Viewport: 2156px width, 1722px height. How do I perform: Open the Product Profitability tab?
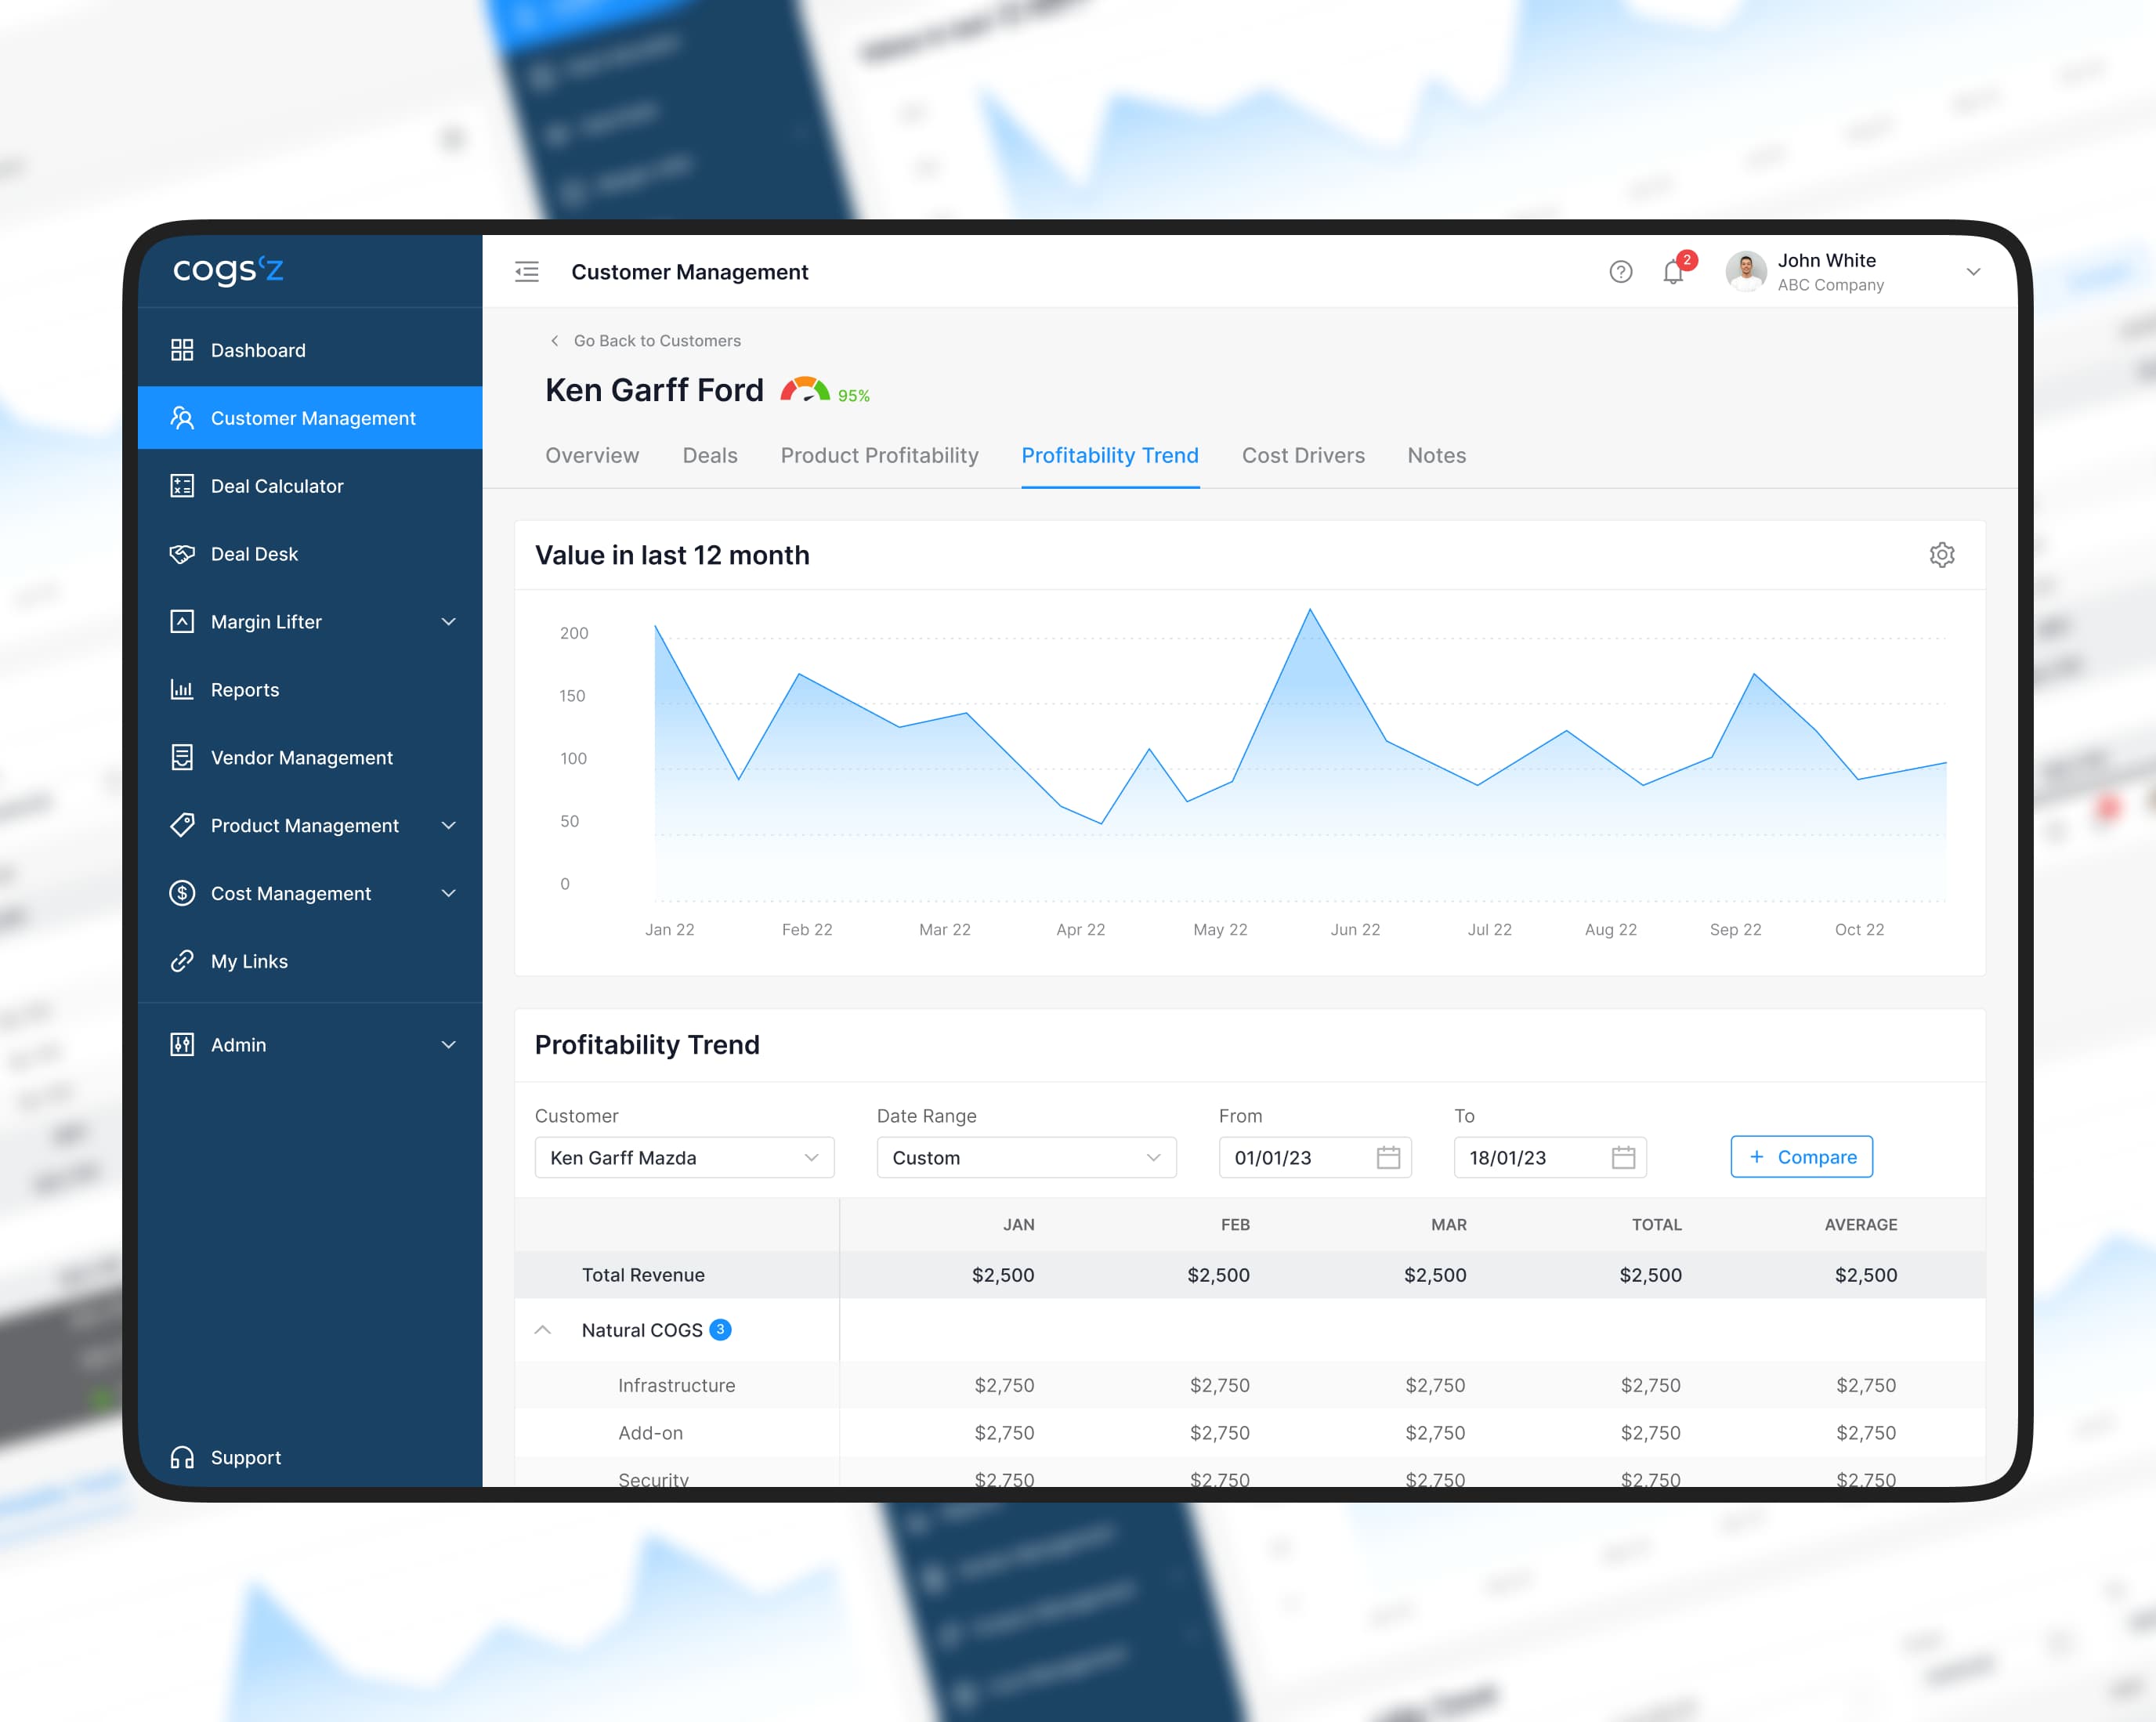tap(880, 456)
